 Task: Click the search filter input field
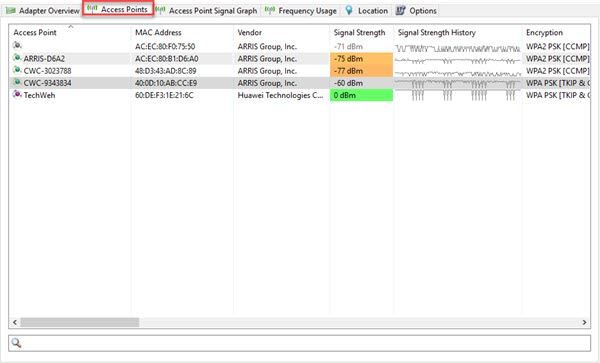[300, 343]
